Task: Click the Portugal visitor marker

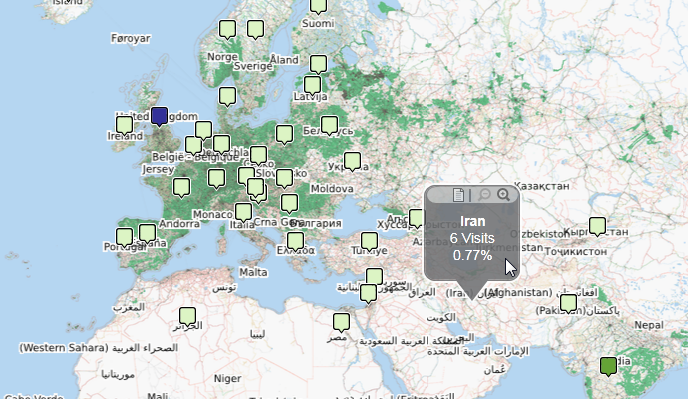Action: click(124, 237)
